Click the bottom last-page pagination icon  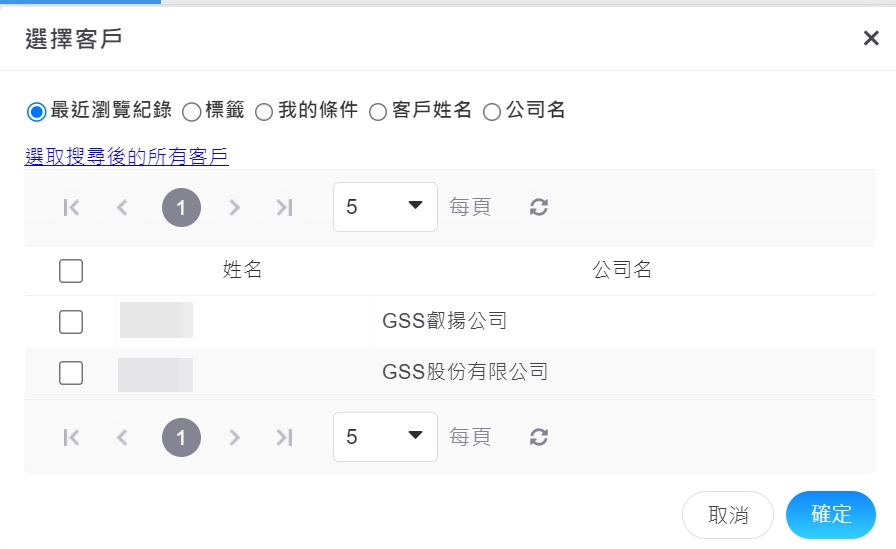[x=285, y=437]
